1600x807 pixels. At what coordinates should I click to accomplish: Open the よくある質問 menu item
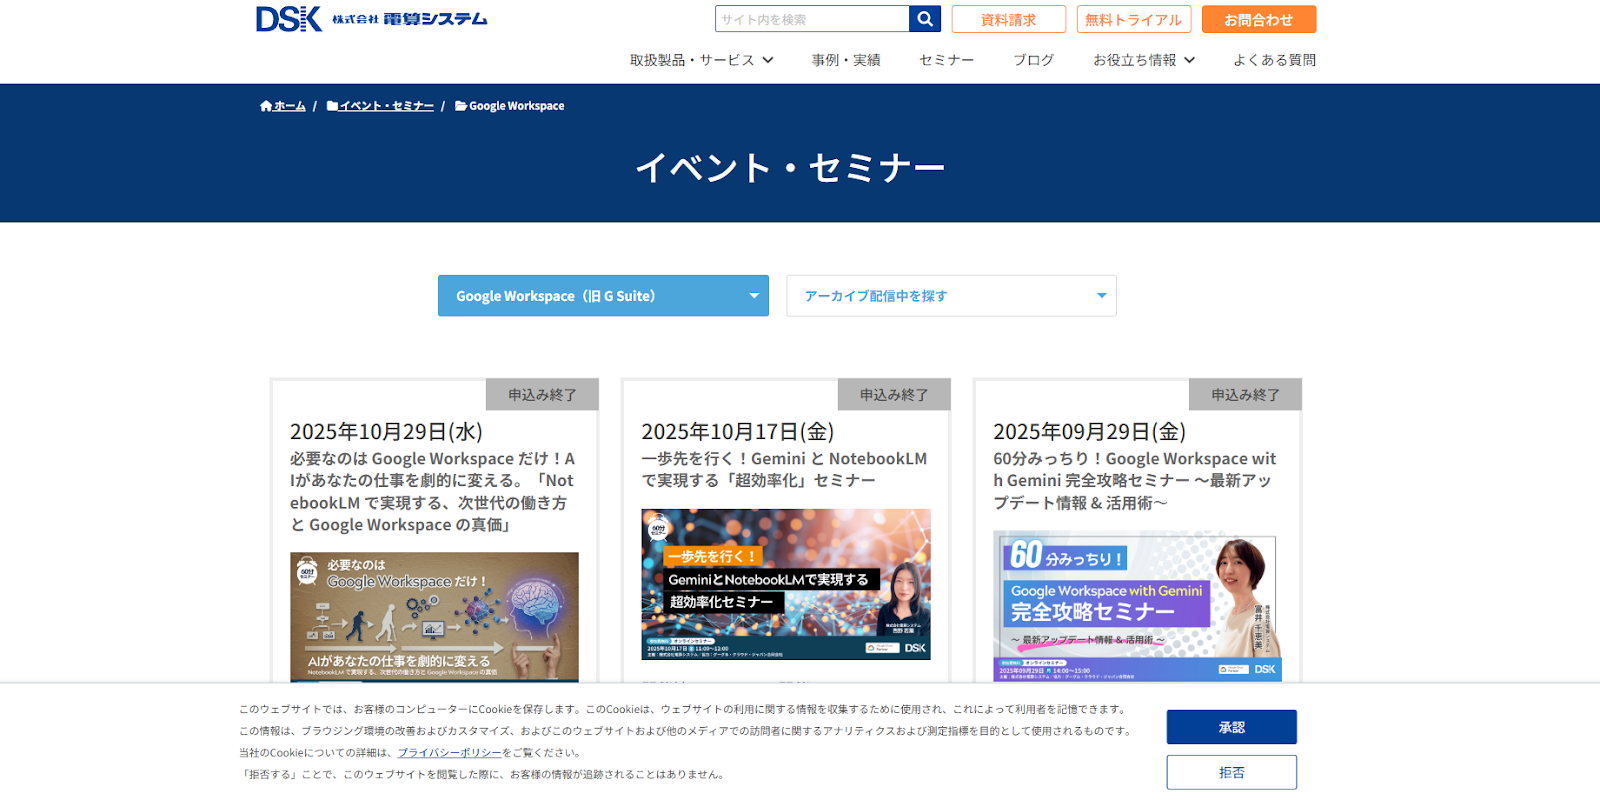click(x=1275, y=60)
